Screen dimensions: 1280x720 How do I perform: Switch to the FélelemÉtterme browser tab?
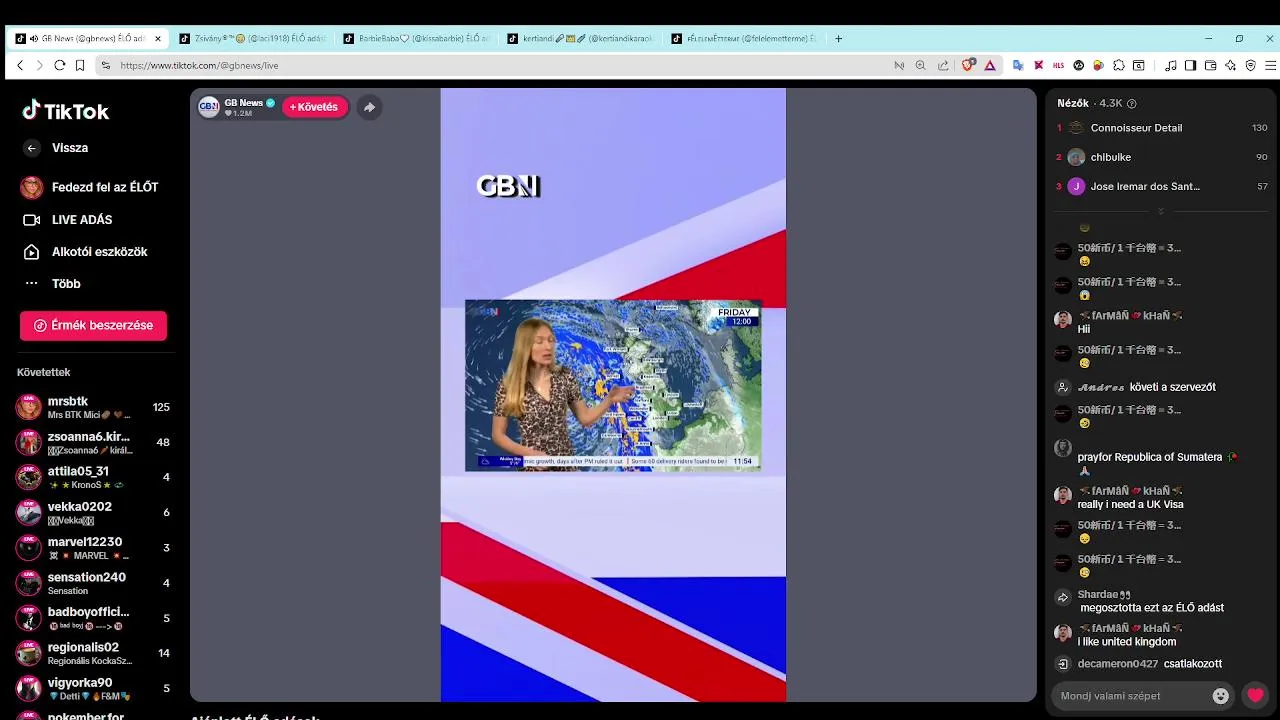point(744,39)
